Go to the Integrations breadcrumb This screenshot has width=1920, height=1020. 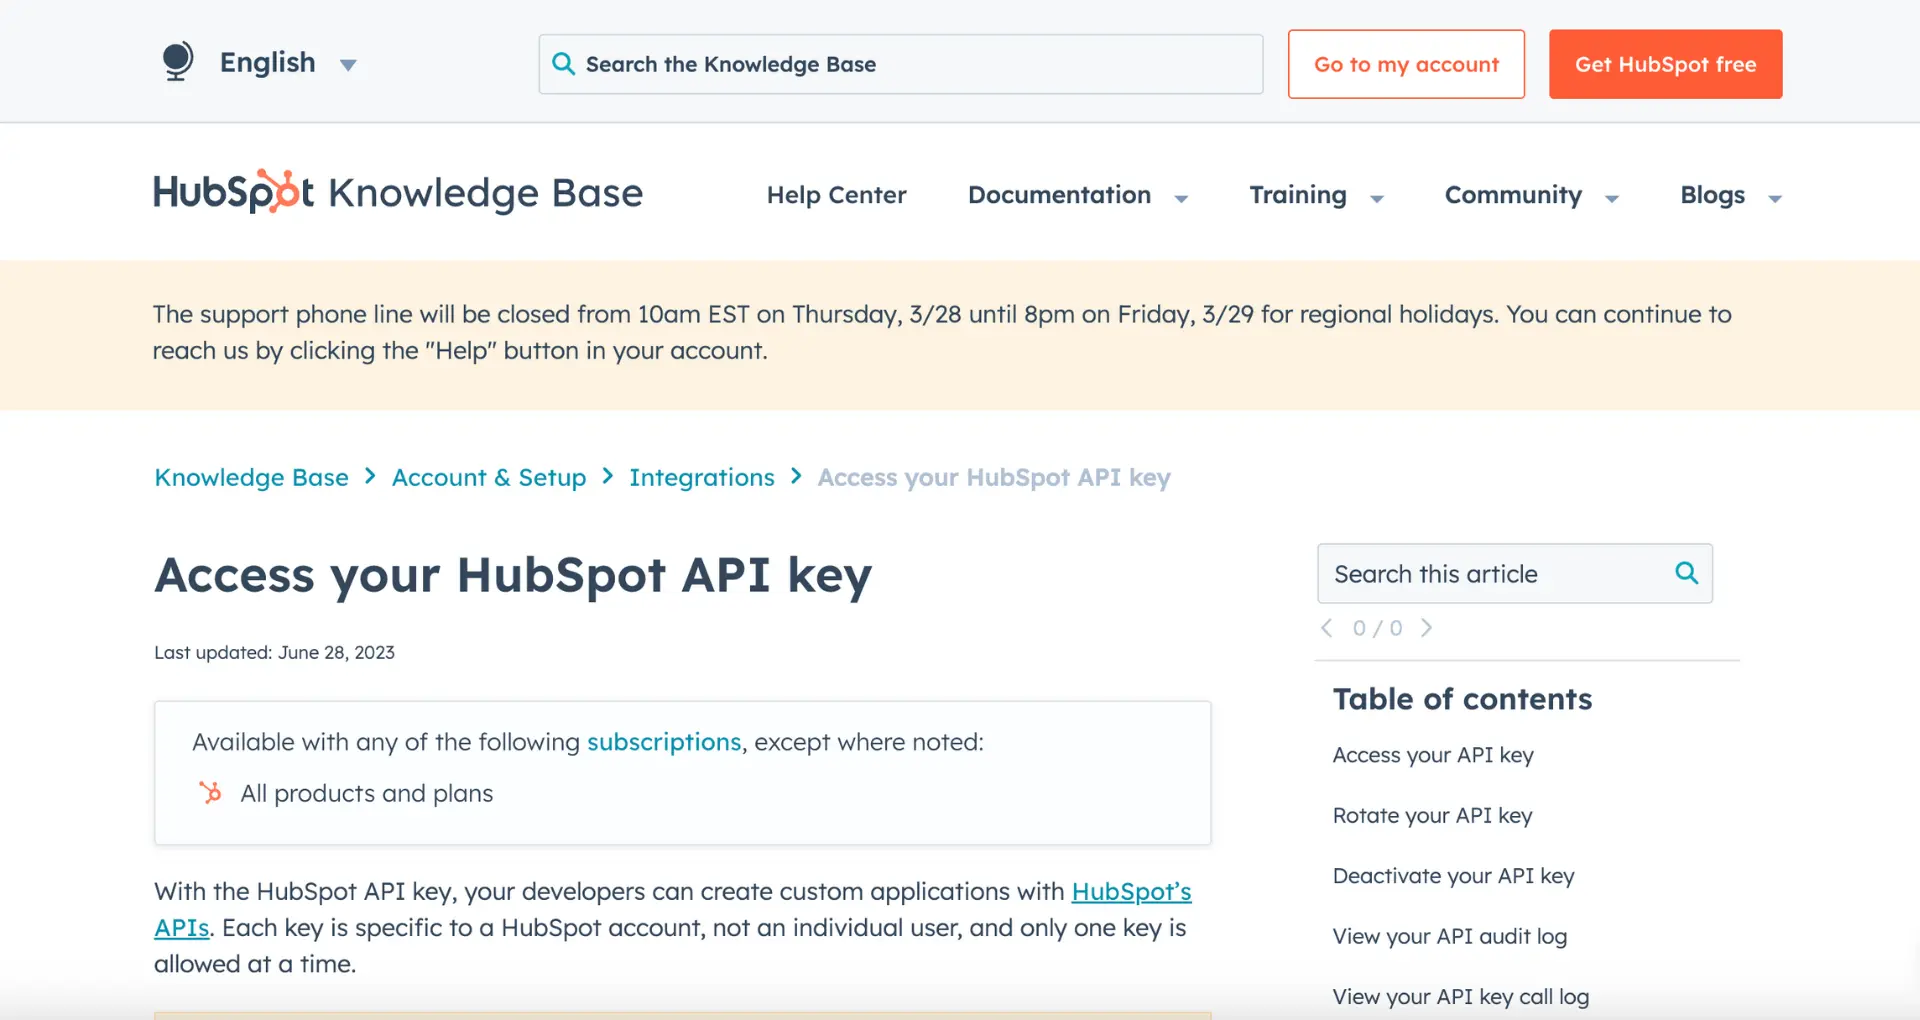tap(702, 478)
